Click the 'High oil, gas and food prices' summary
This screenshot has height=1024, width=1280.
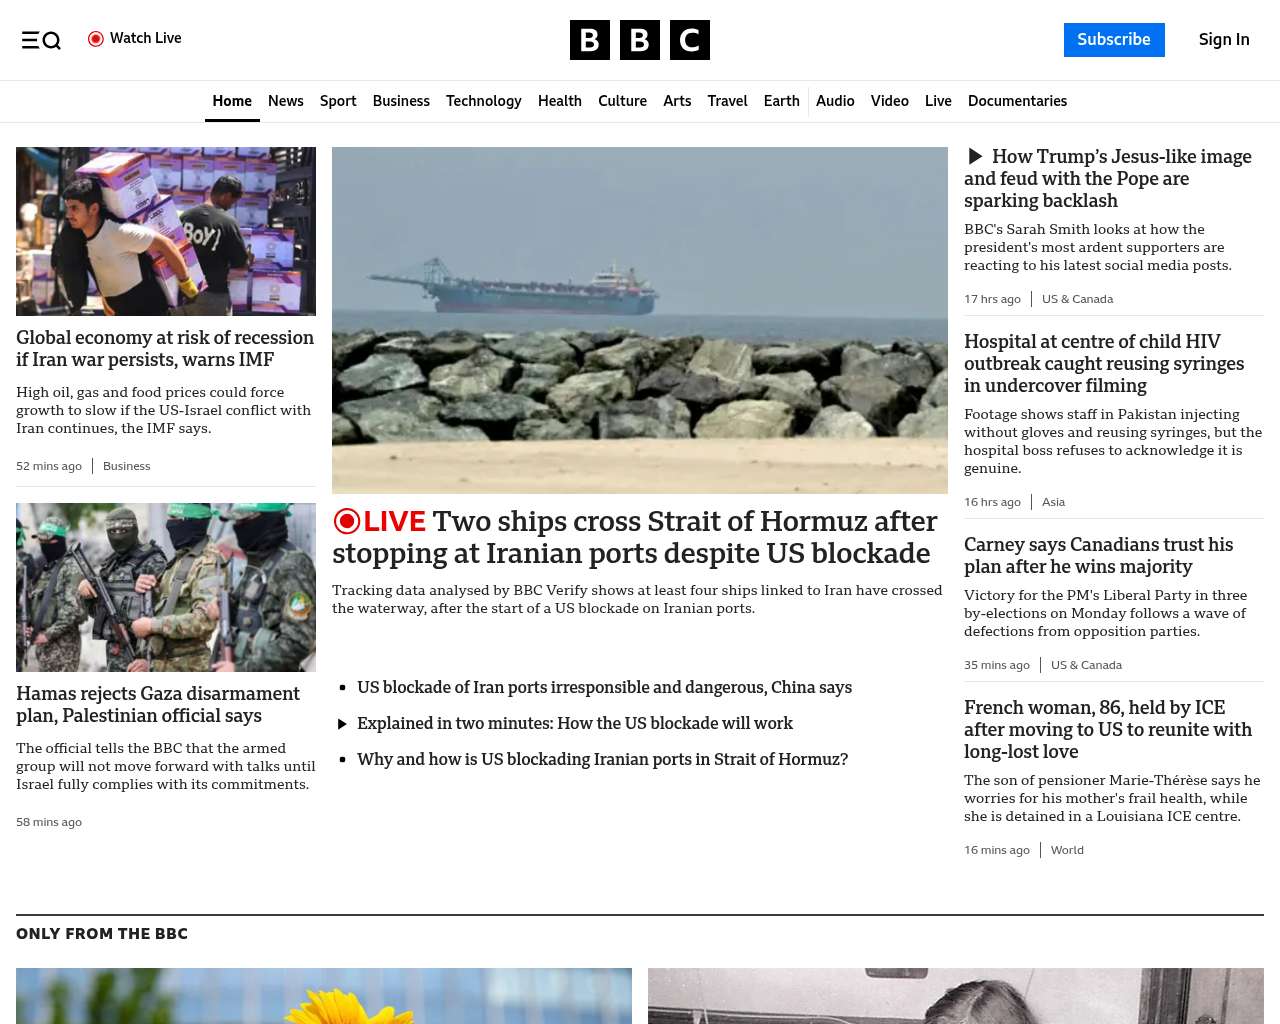[x=164, y=410]
